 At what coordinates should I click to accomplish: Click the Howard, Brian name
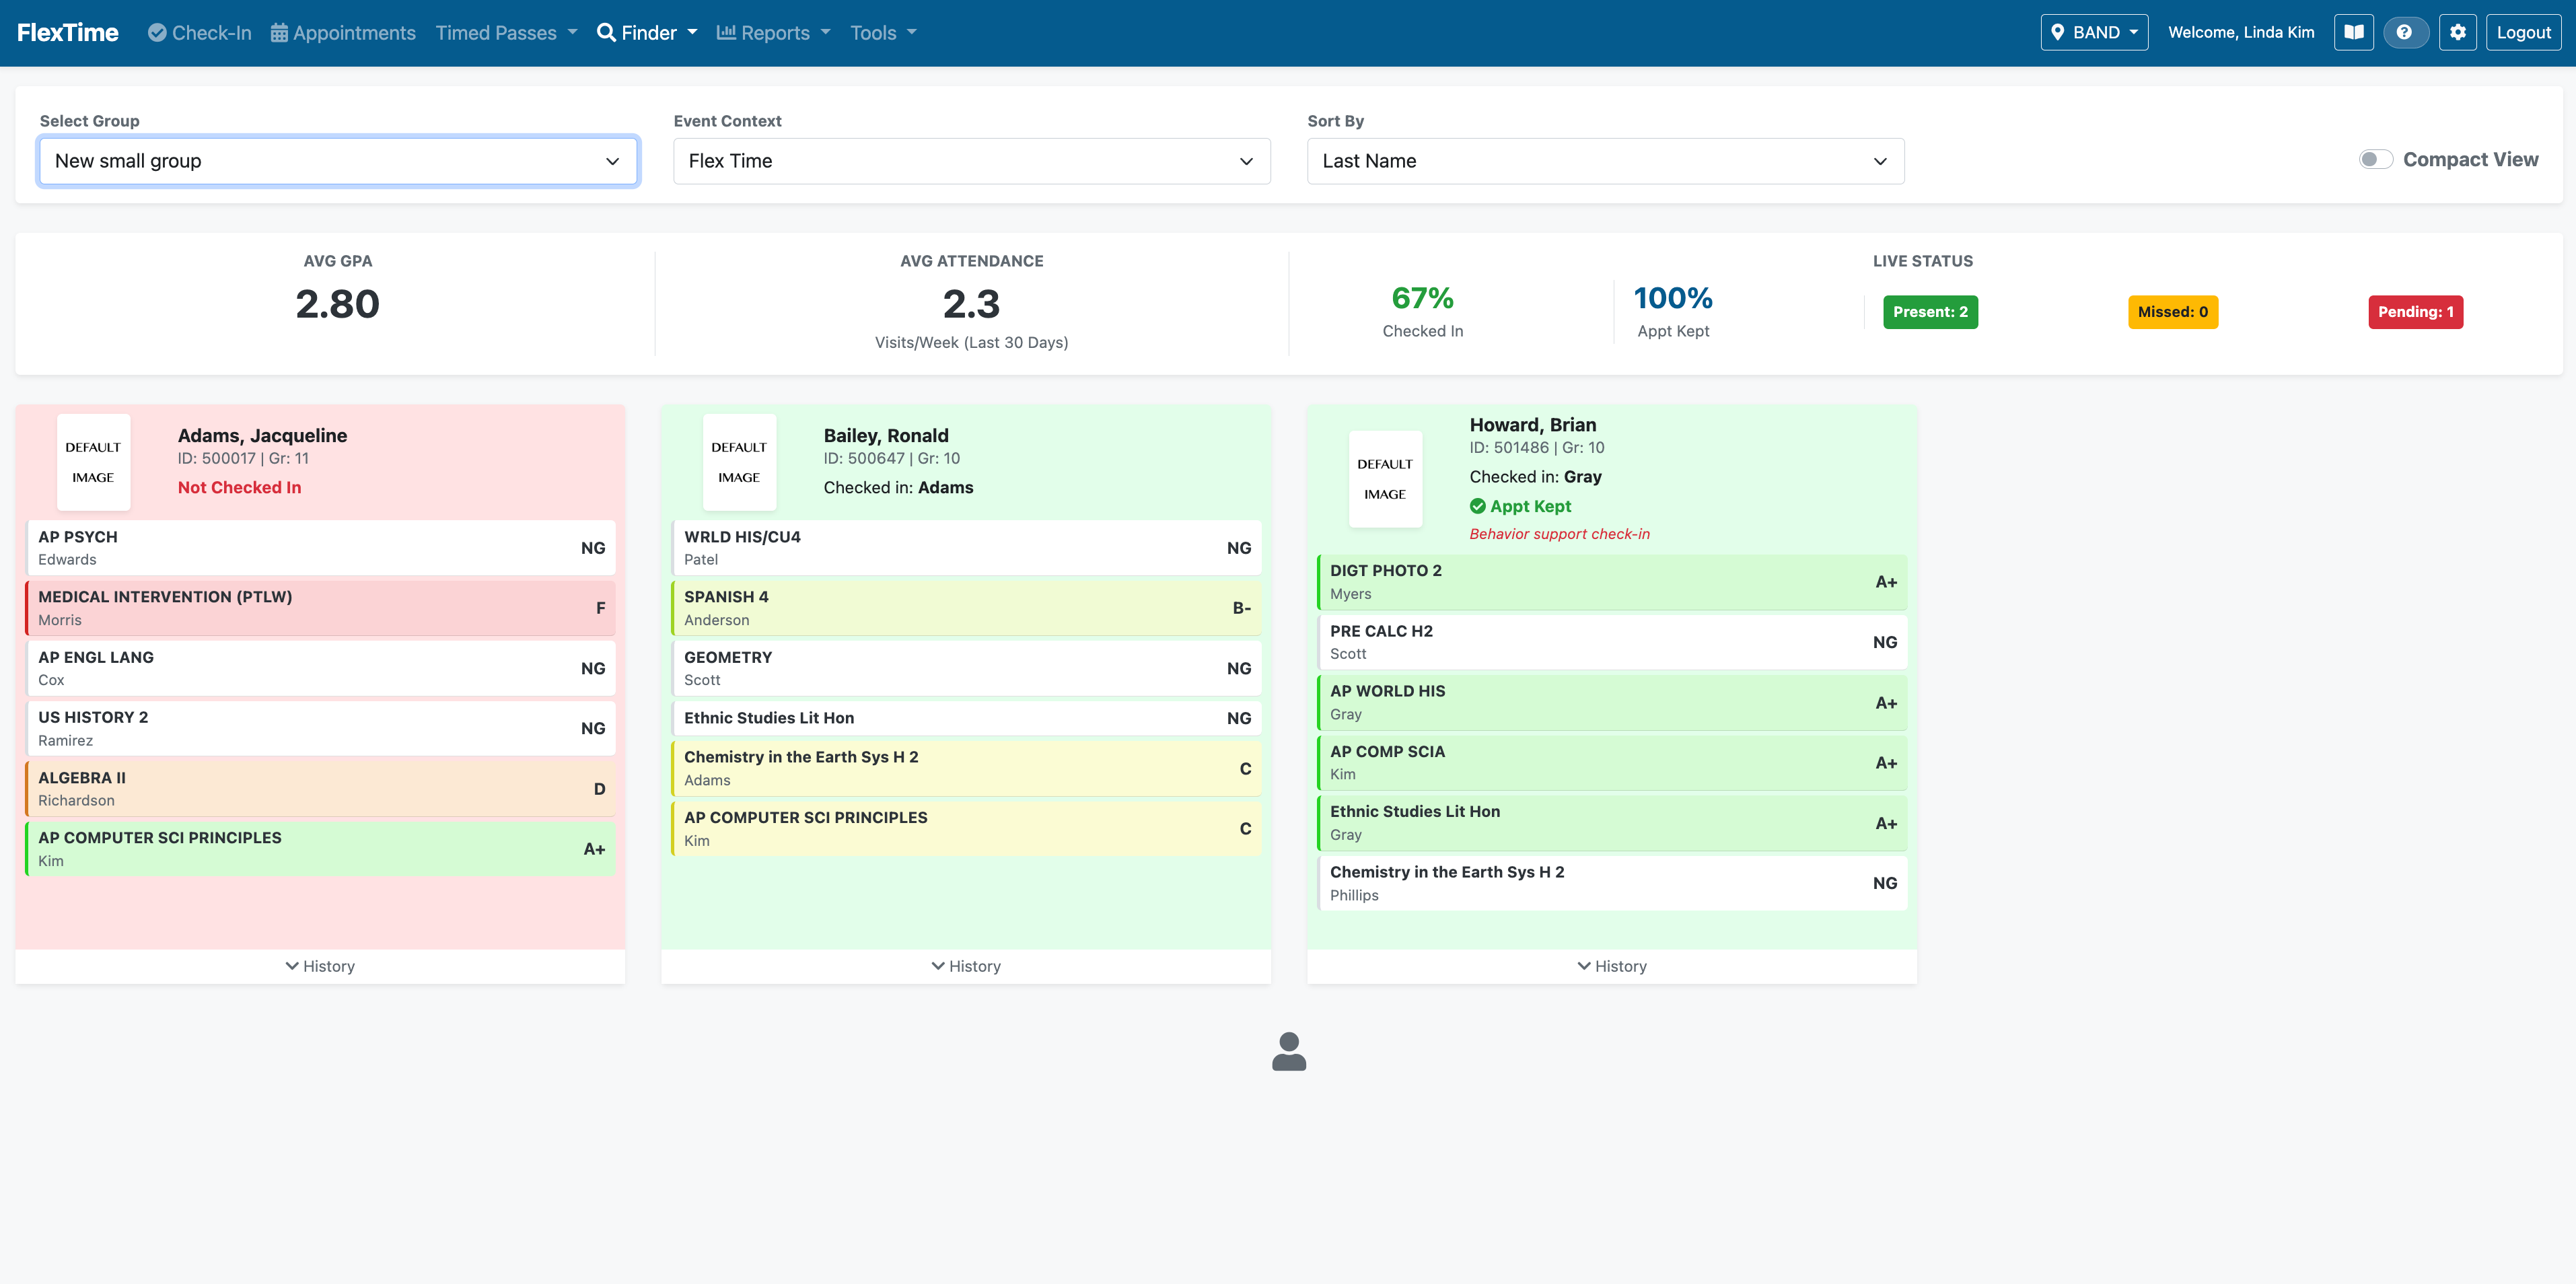[x=1533, y=425]
